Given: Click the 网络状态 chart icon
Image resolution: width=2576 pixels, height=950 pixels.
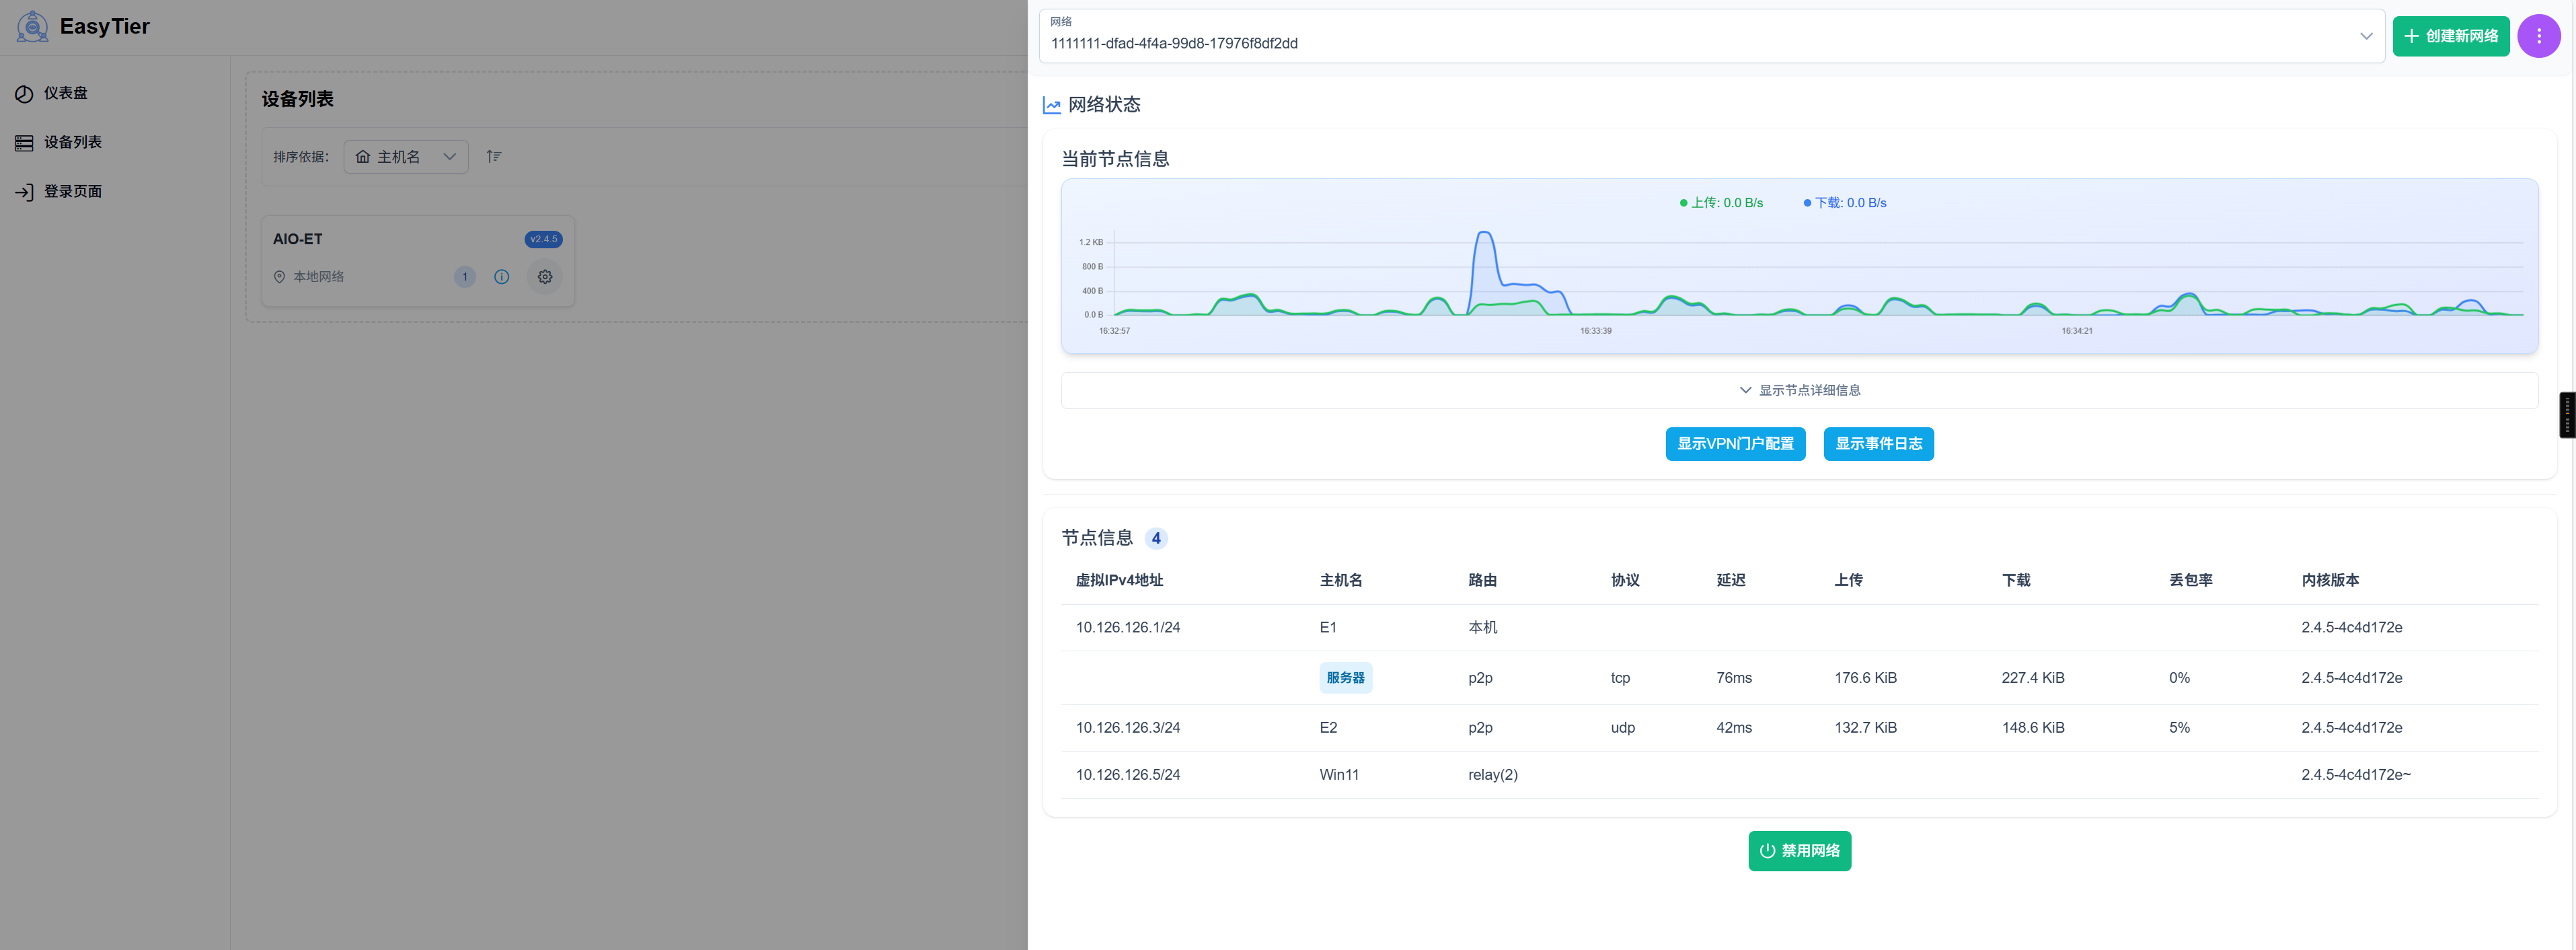Looking at the screenshot, I should pyautogui.click(x=1051, y=104).
